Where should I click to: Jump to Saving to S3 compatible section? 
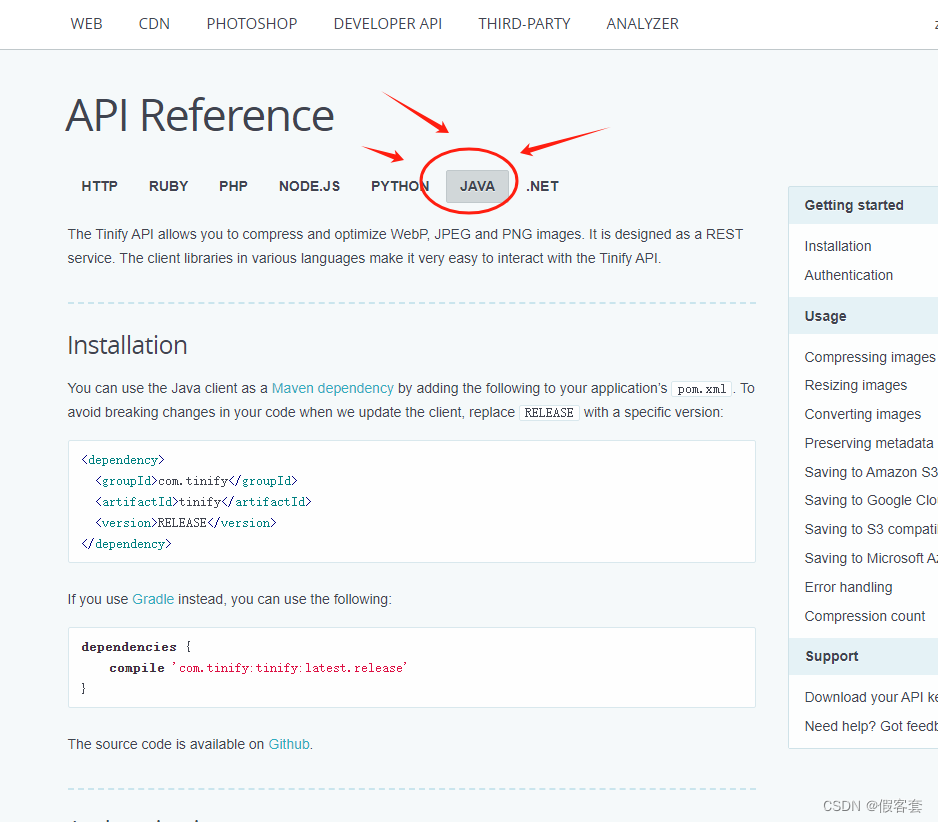tap(871, 529)
